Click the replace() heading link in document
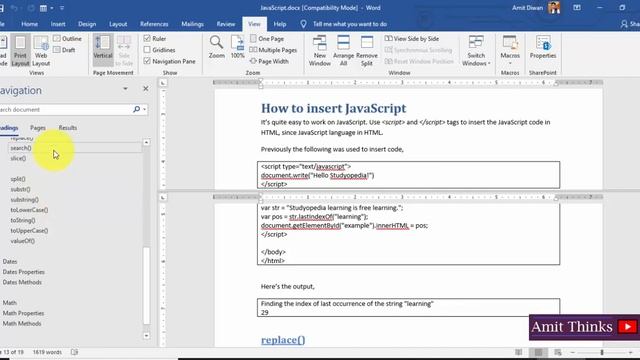The image size is (640, 360). pyautogui.click(x=283, y=340)
